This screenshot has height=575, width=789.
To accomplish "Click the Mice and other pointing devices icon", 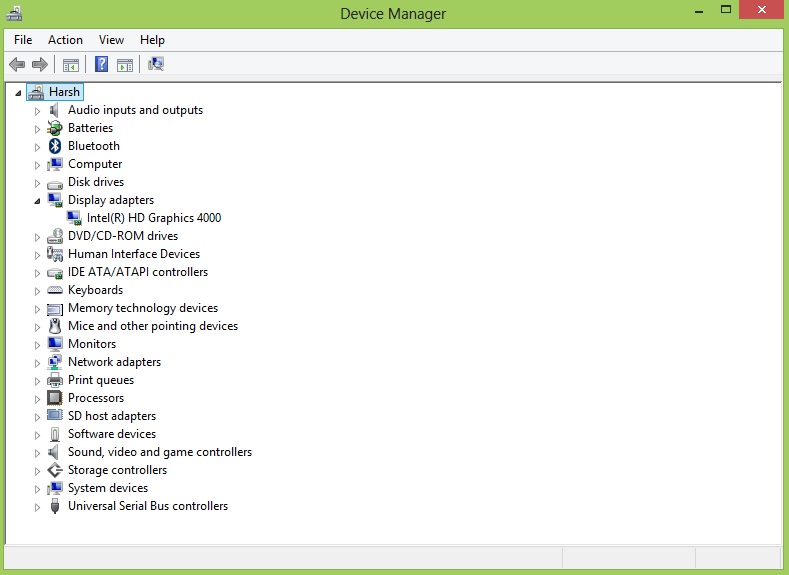I will 55,326.
